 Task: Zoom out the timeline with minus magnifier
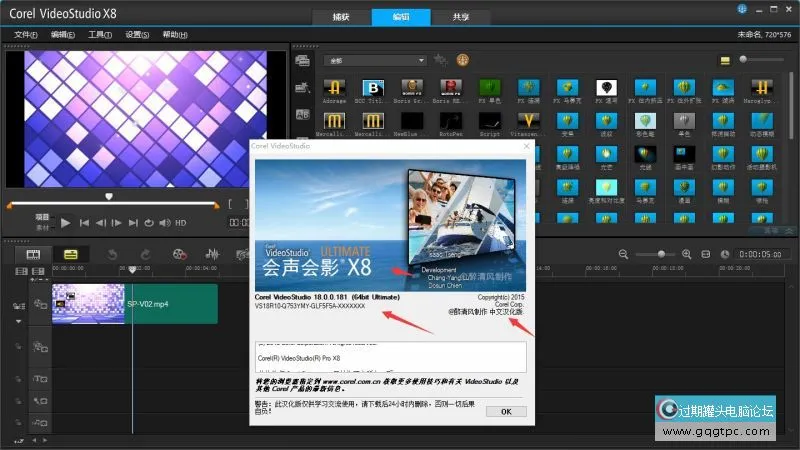(623, 254)
